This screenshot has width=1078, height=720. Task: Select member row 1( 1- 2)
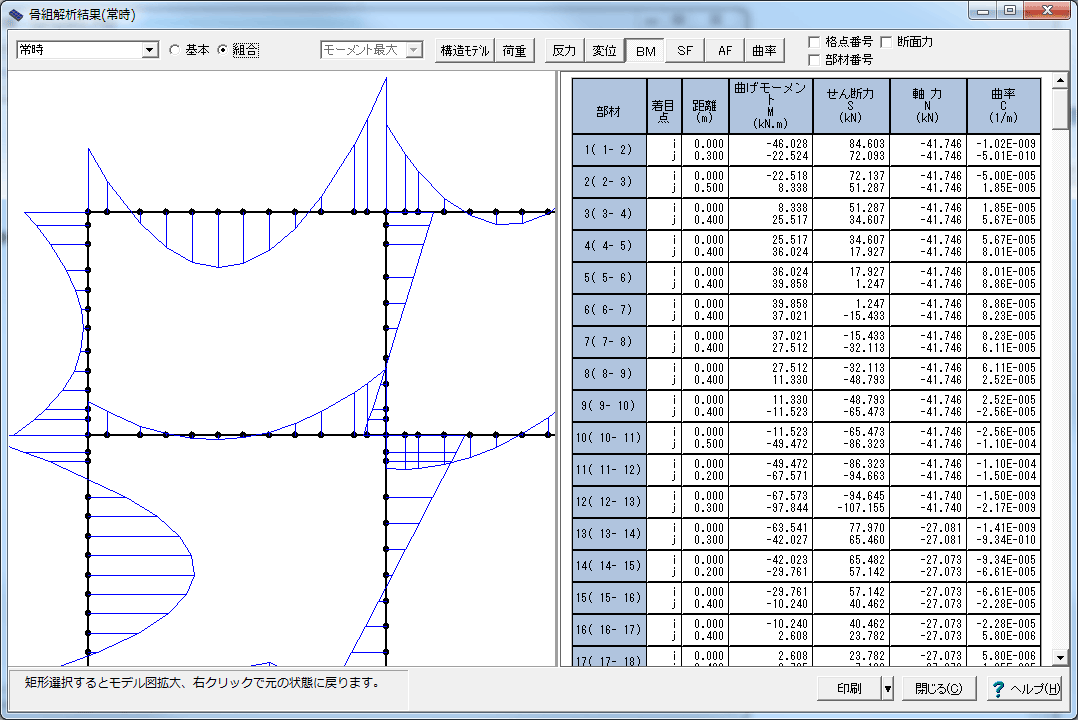click(609, 150)
